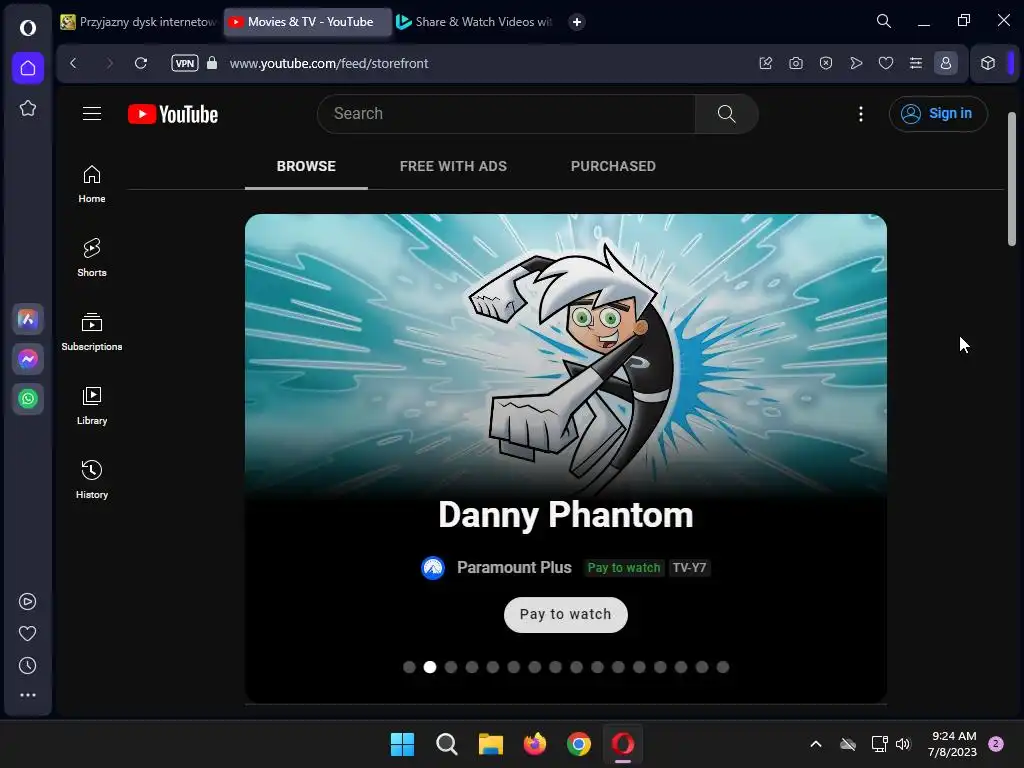Open the Shorts sidebar item
The image size is (1024, 768).
pyautogui.click(x=92, y=258)
